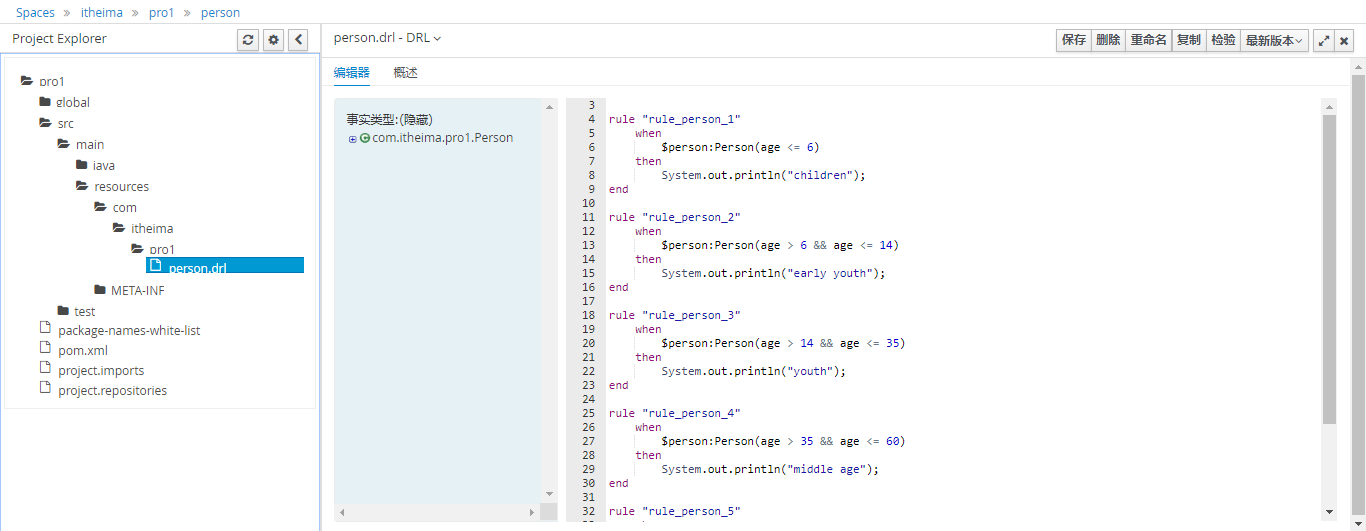Collapse the resources folder in tree

[82, 186]
